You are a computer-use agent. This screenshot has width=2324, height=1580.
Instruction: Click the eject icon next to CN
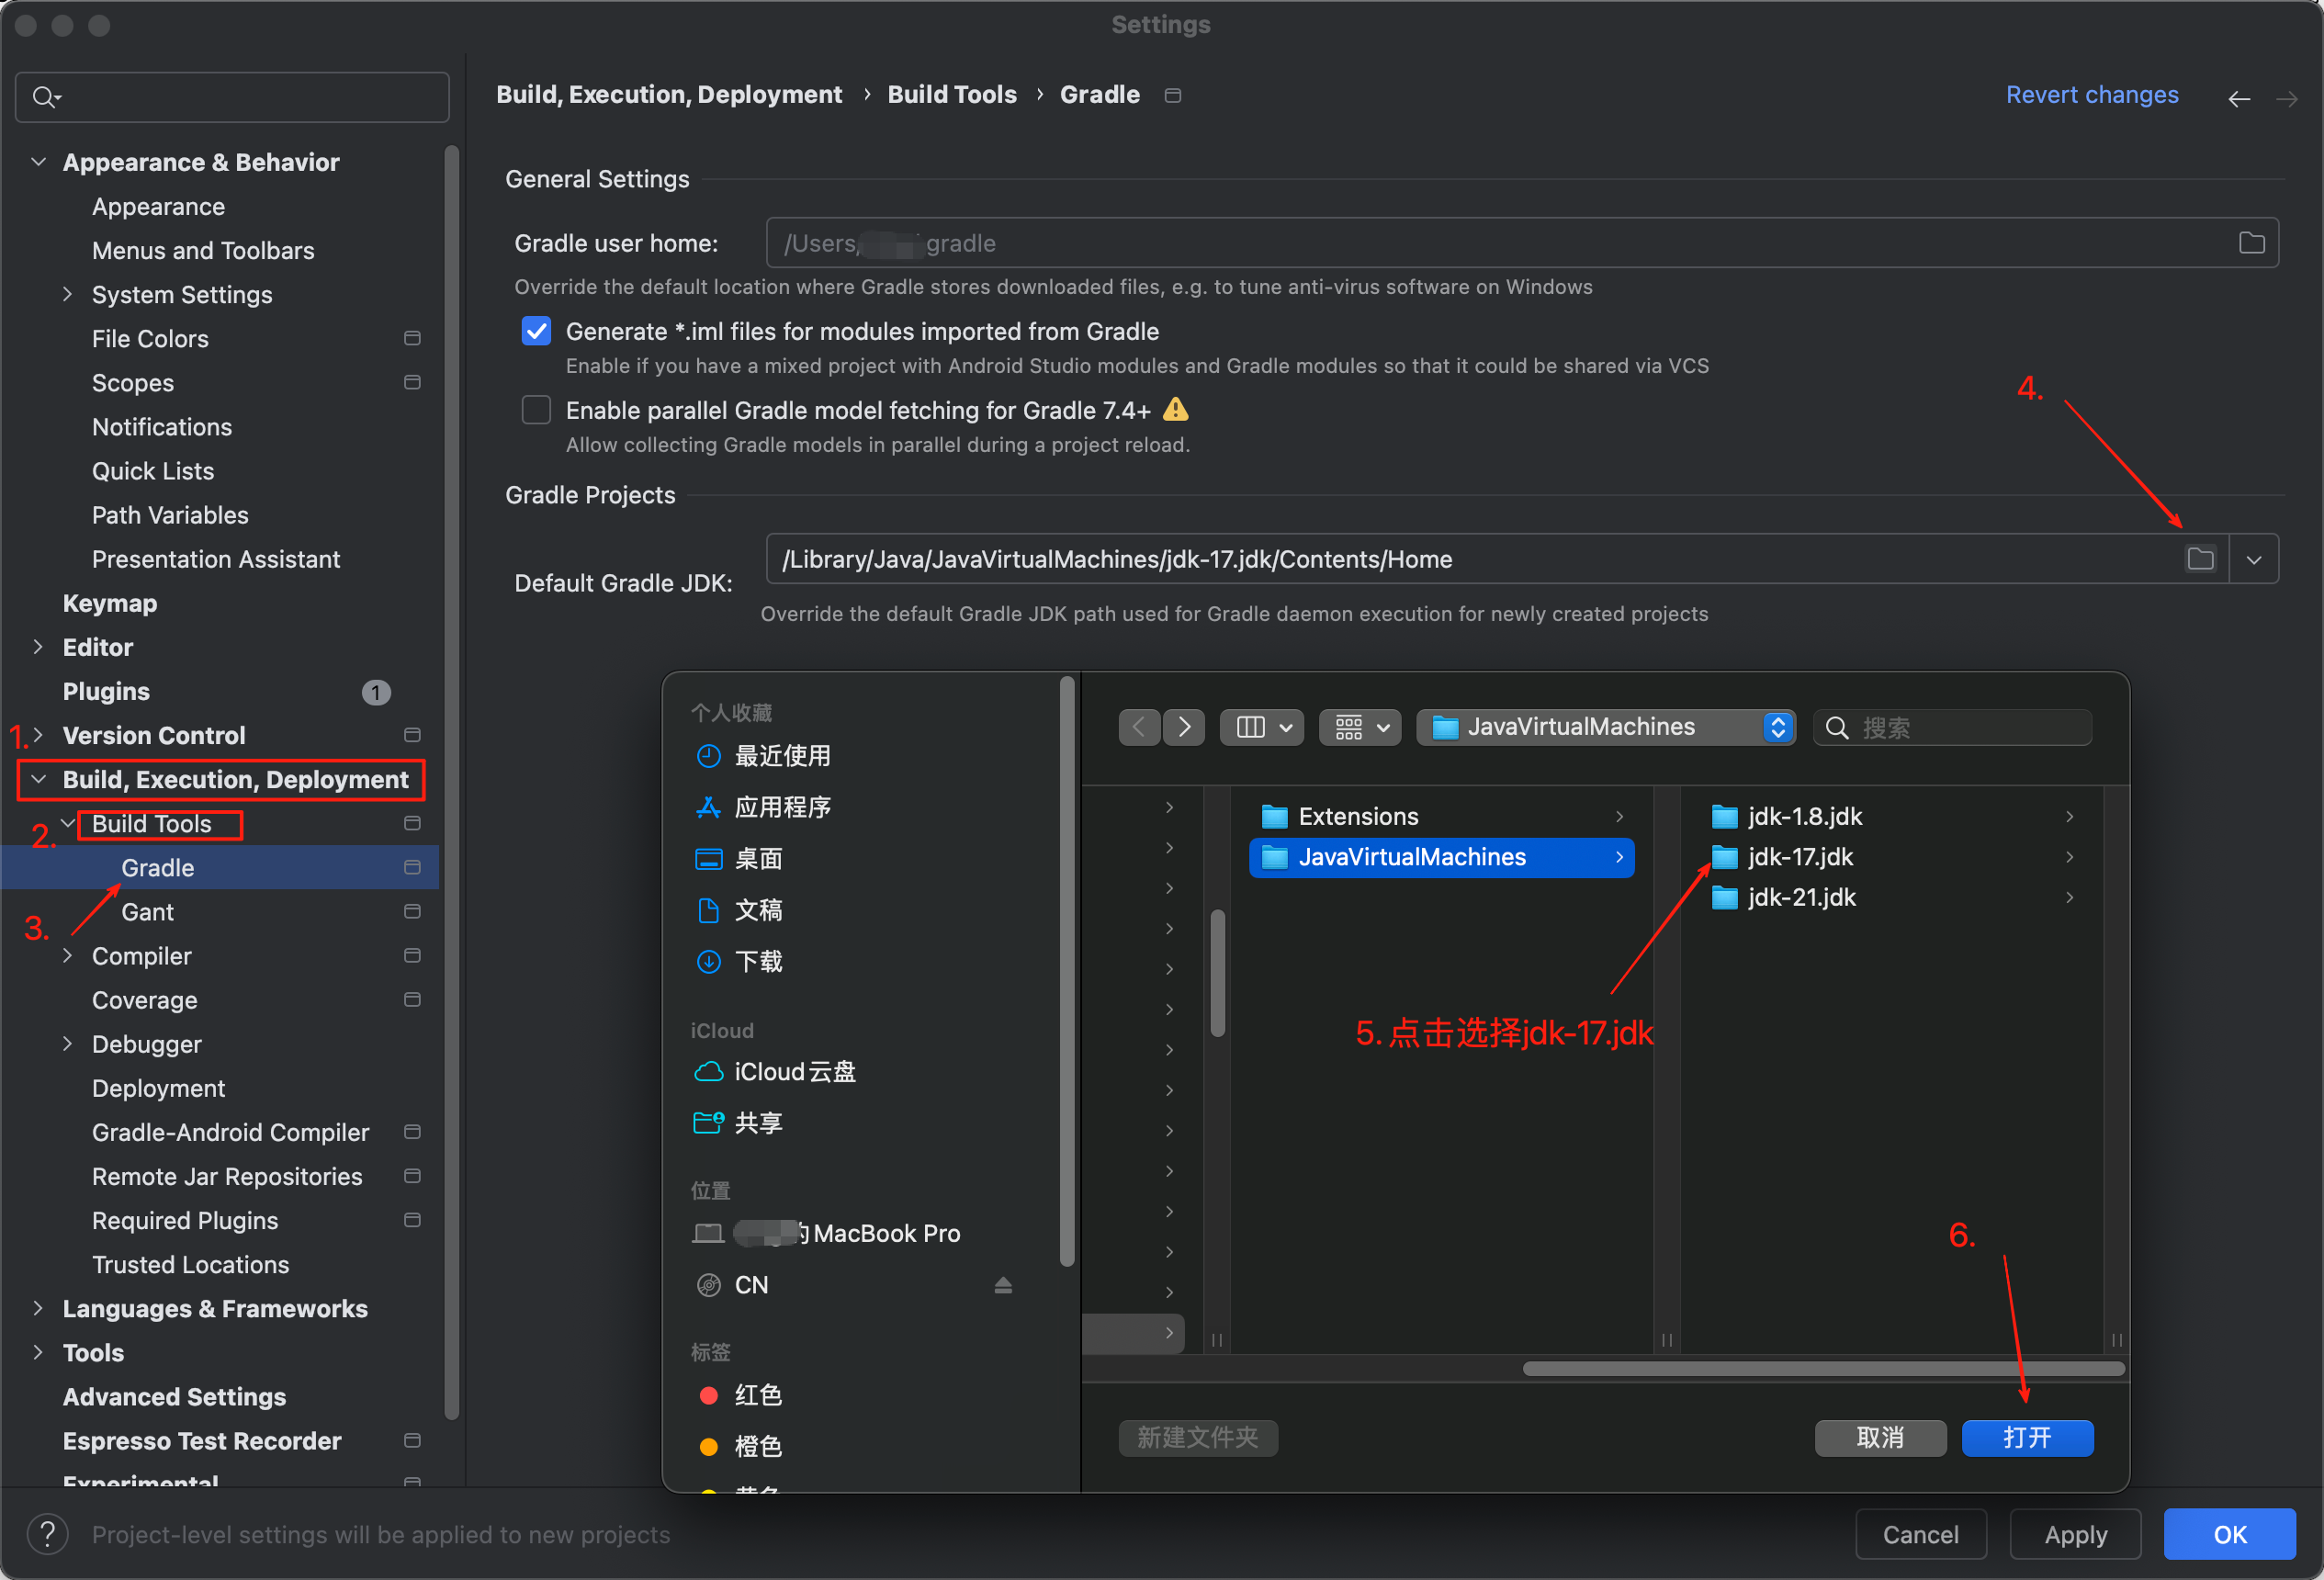pos(1003,1285)
